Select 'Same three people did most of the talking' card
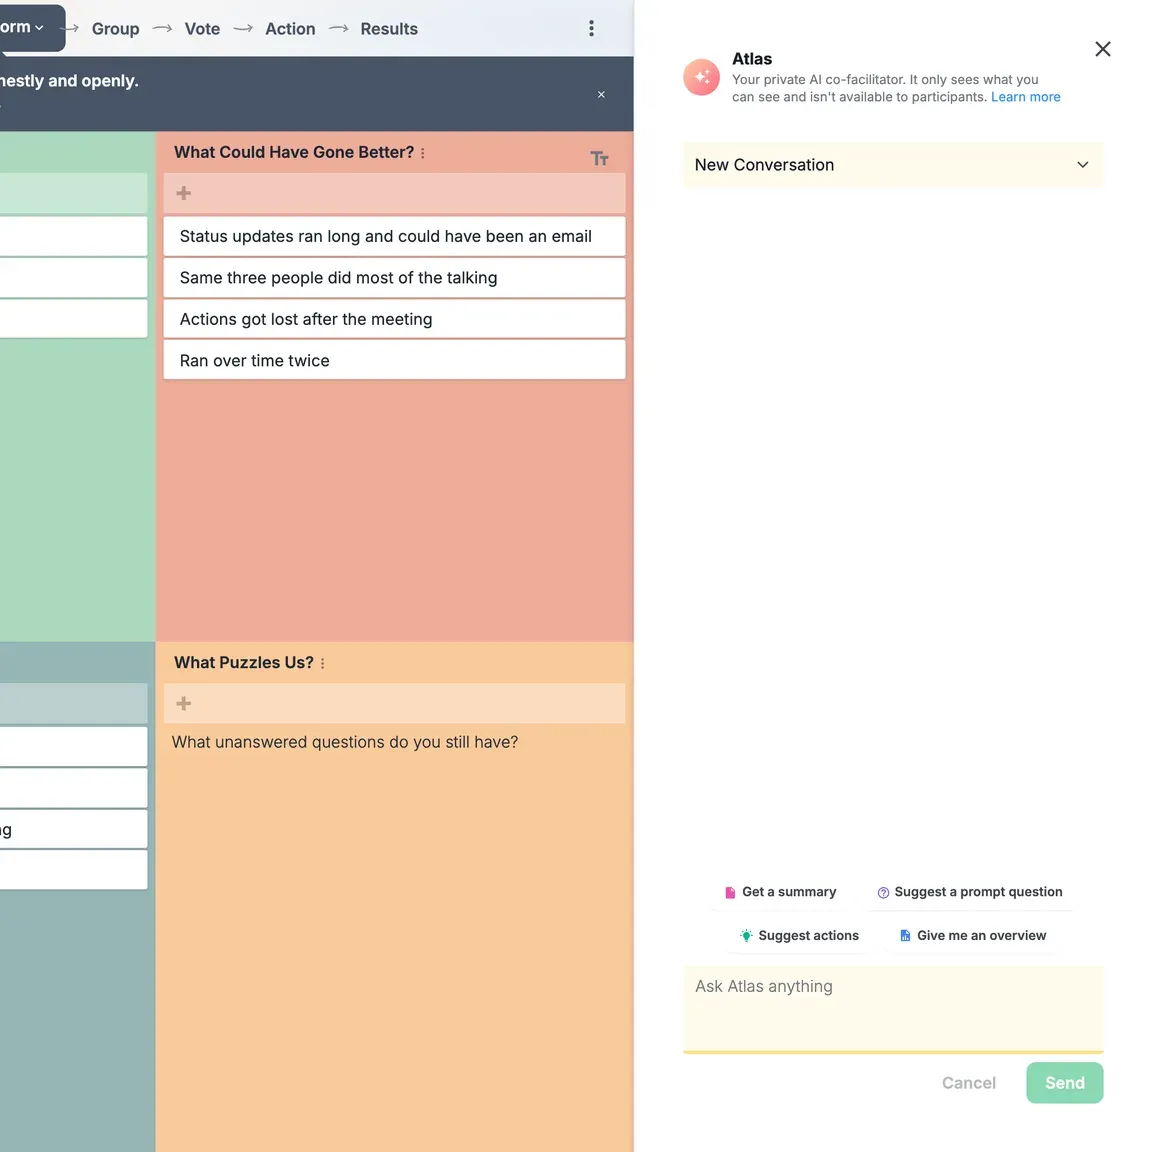 point(395,278)
